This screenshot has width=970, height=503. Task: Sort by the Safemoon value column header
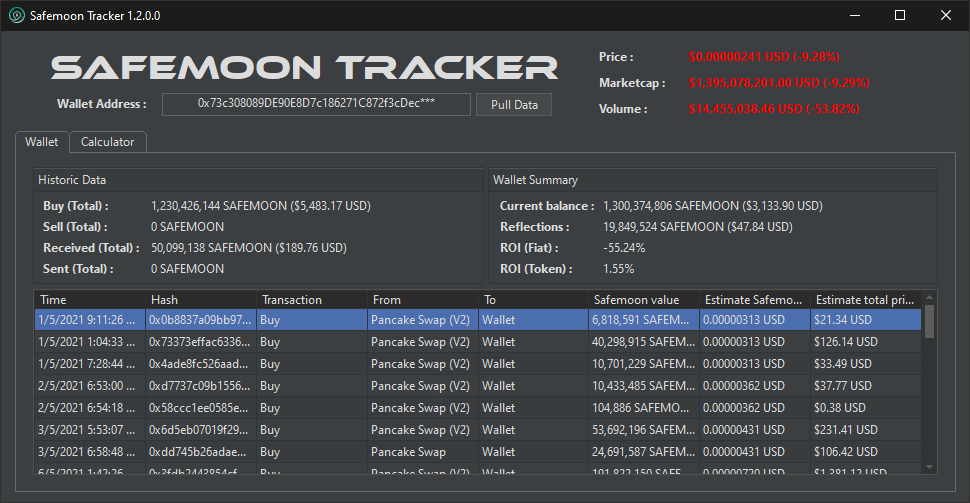coord(644,299)
